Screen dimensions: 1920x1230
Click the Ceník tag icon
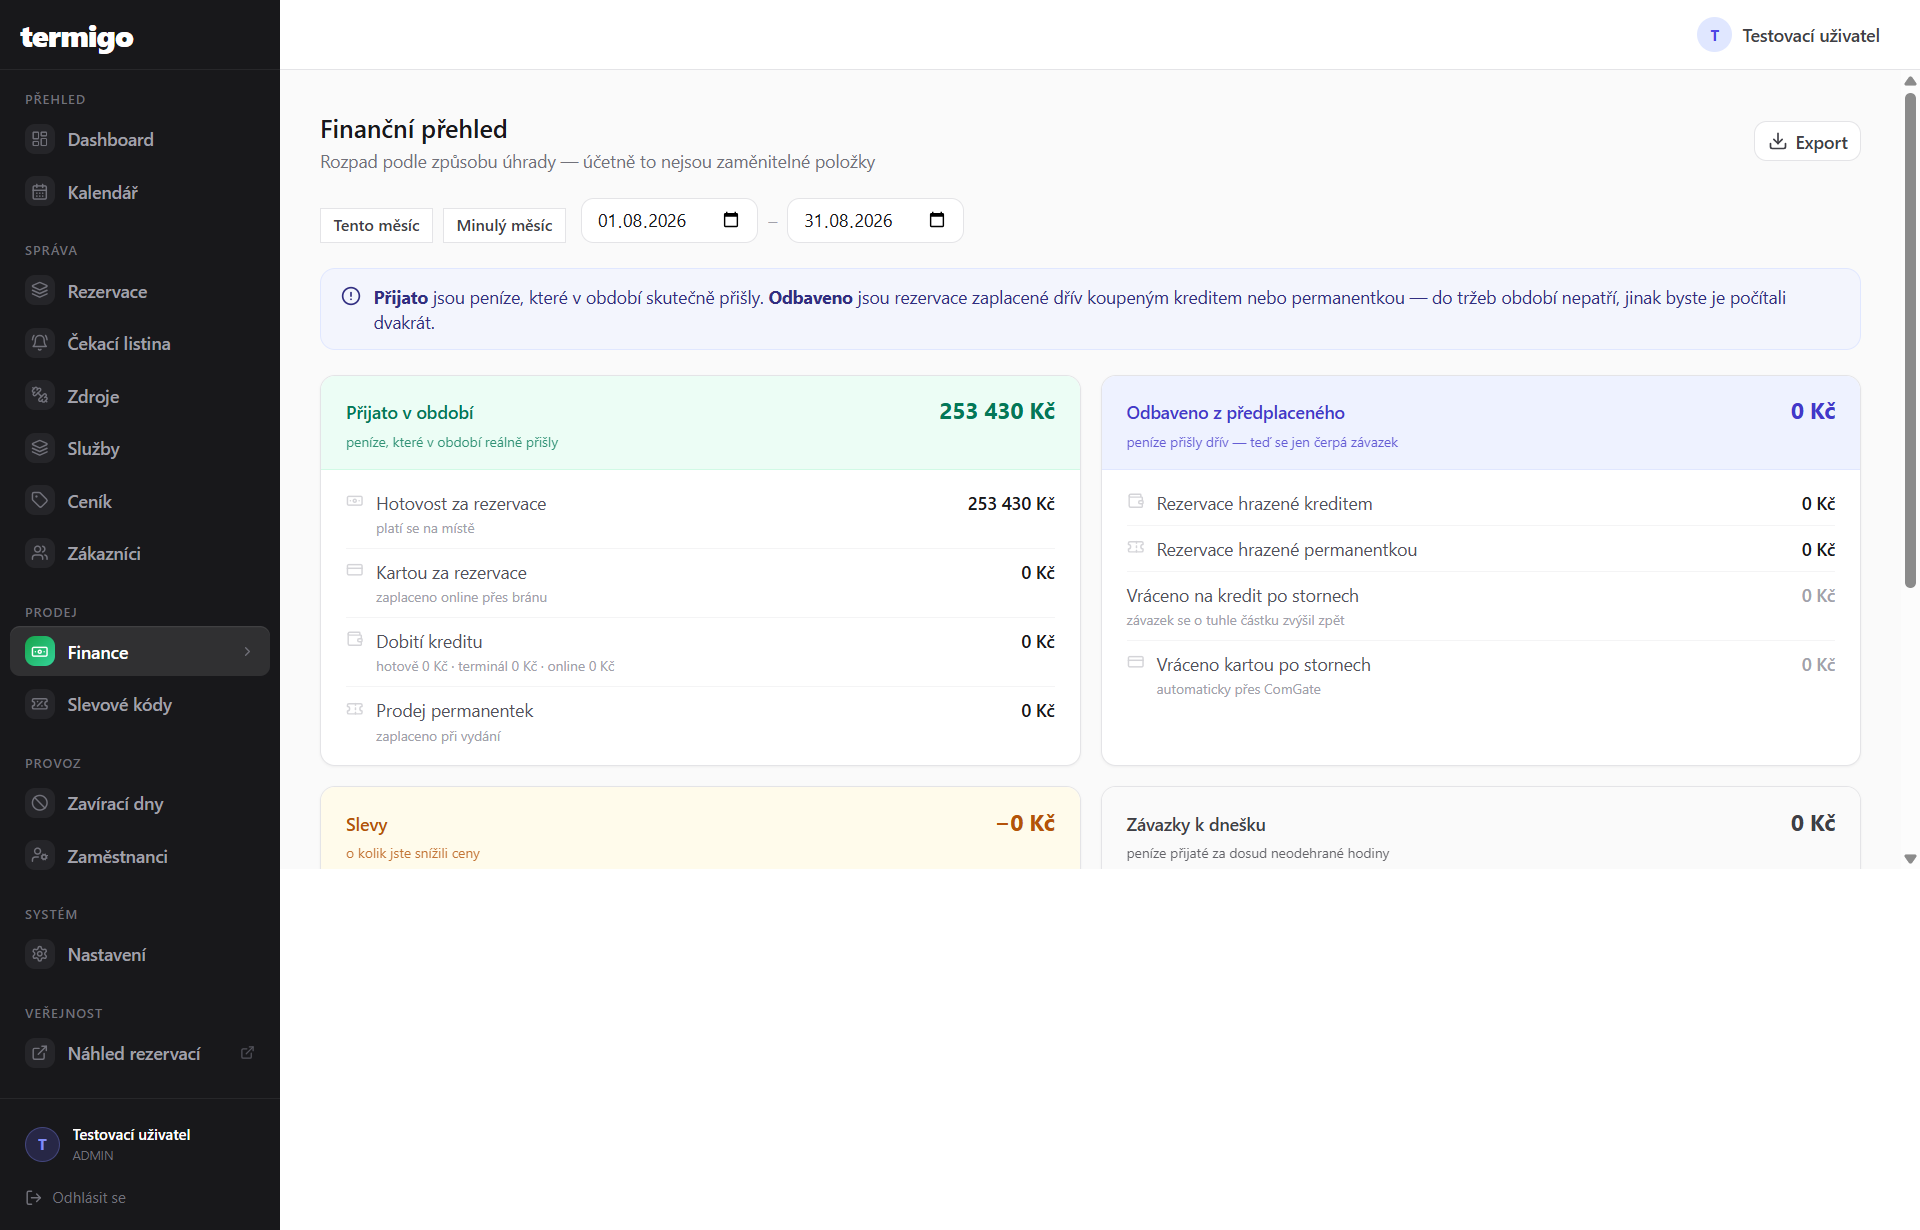40,501
